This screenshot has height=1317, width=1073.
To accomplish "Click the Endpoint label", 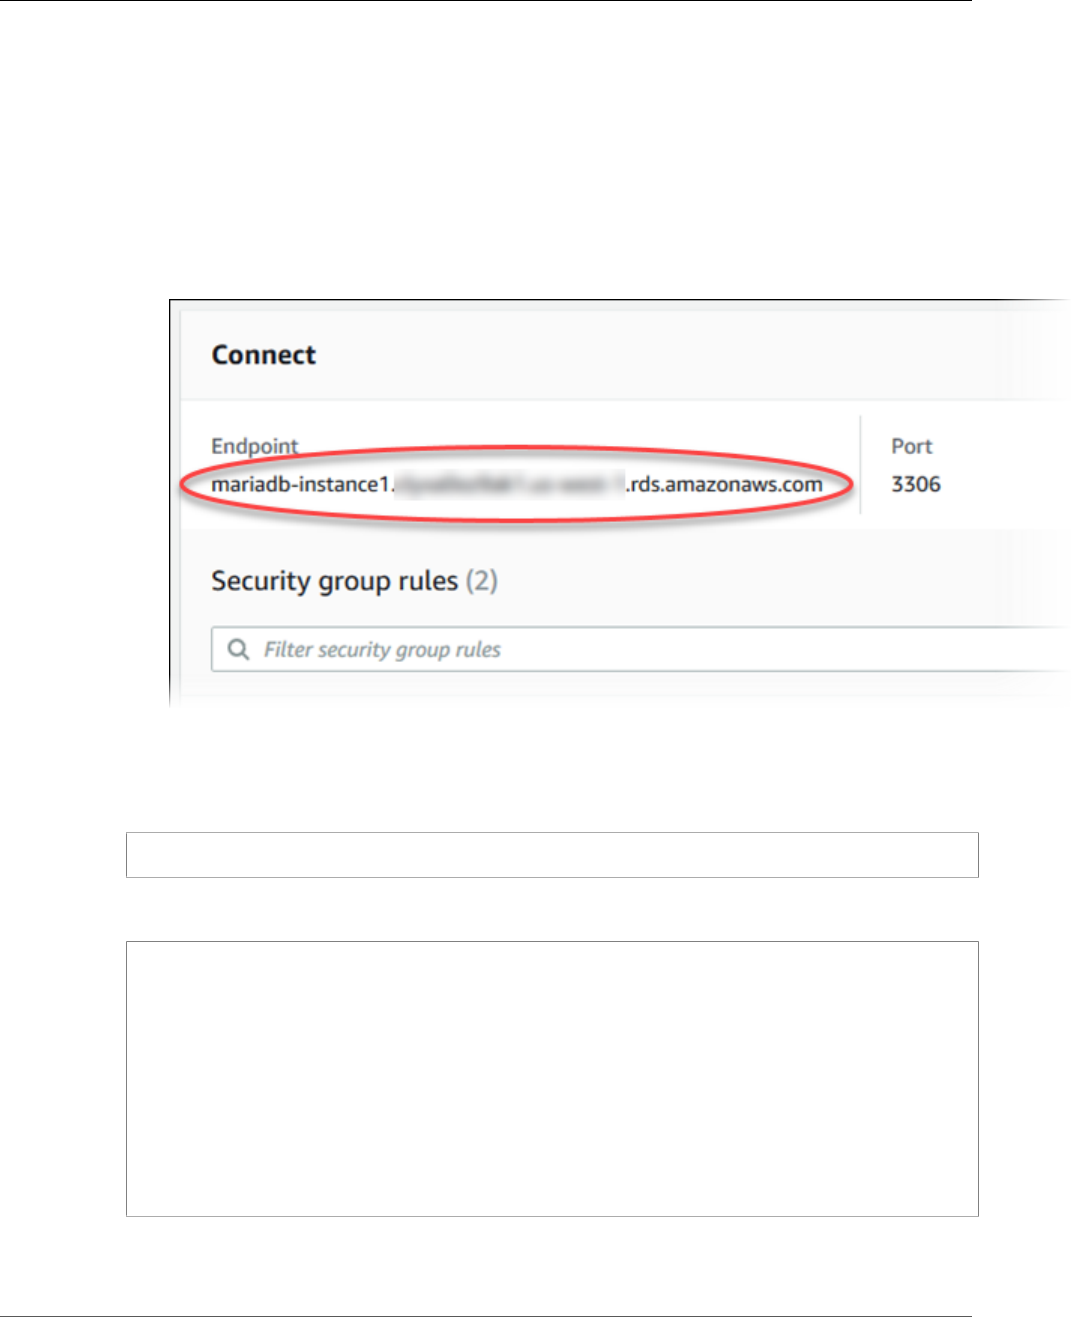I will pos(254,446).
